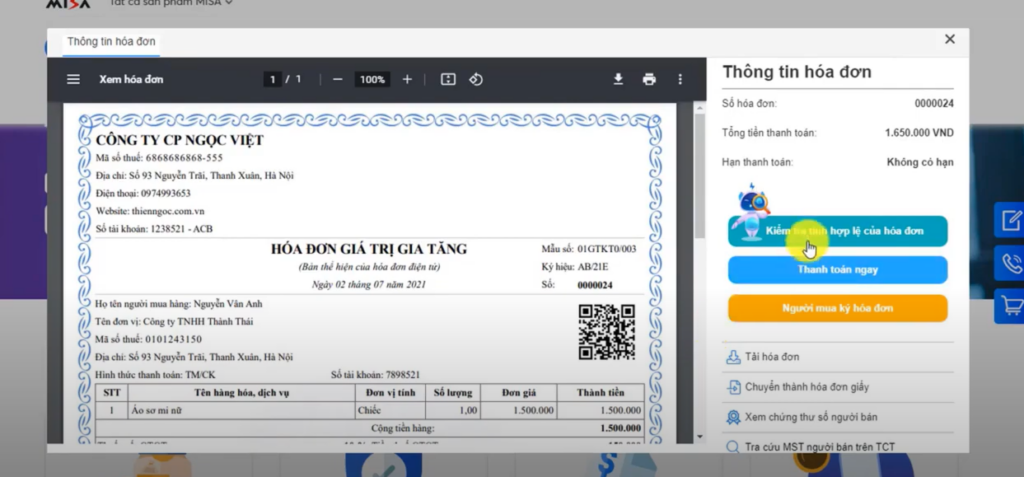Click buyer name Nguyễn Vân Anh
The height and width of the screenshot is (477, 1024).
pos(228,304)
